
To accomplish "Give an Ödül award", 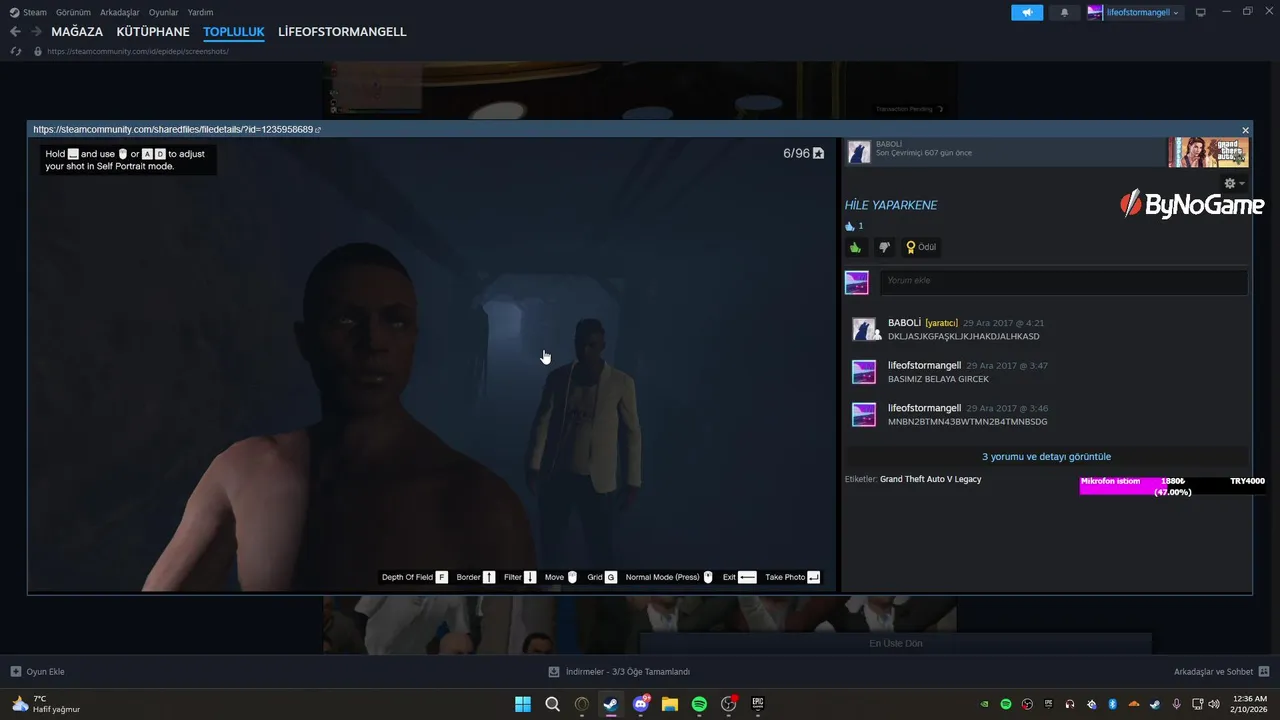I will click(921, 247).
